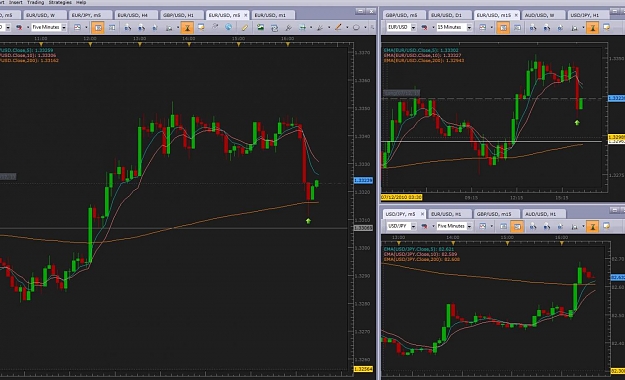Click the yellow 1.32564 price label on left chart axis
This screenshot has height=380, width=625.
[363, 369]
